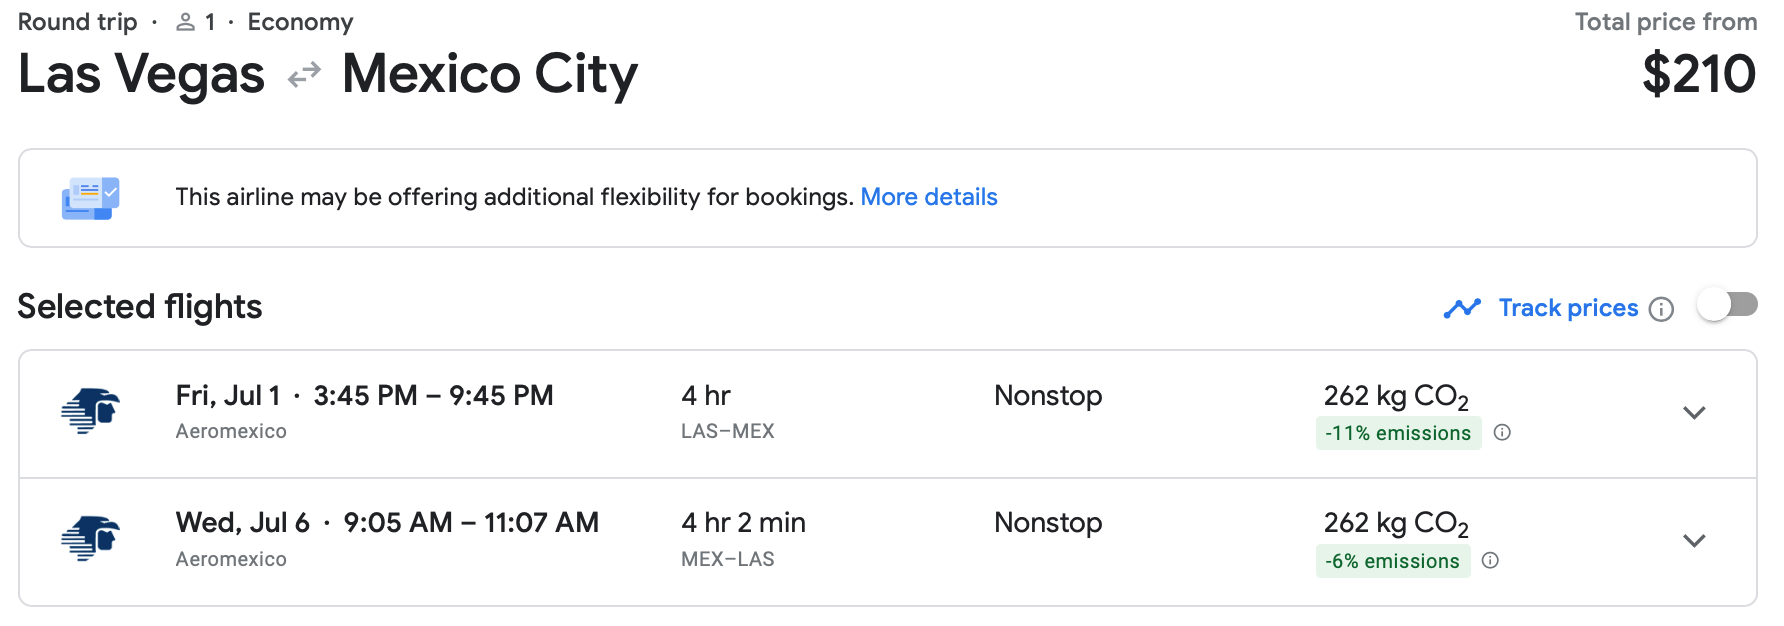The height and width of the screenshot is (626, 1784).
Task: Select the 9:05 AM – 11:07 AM flight time
Action: coord(471,523)
